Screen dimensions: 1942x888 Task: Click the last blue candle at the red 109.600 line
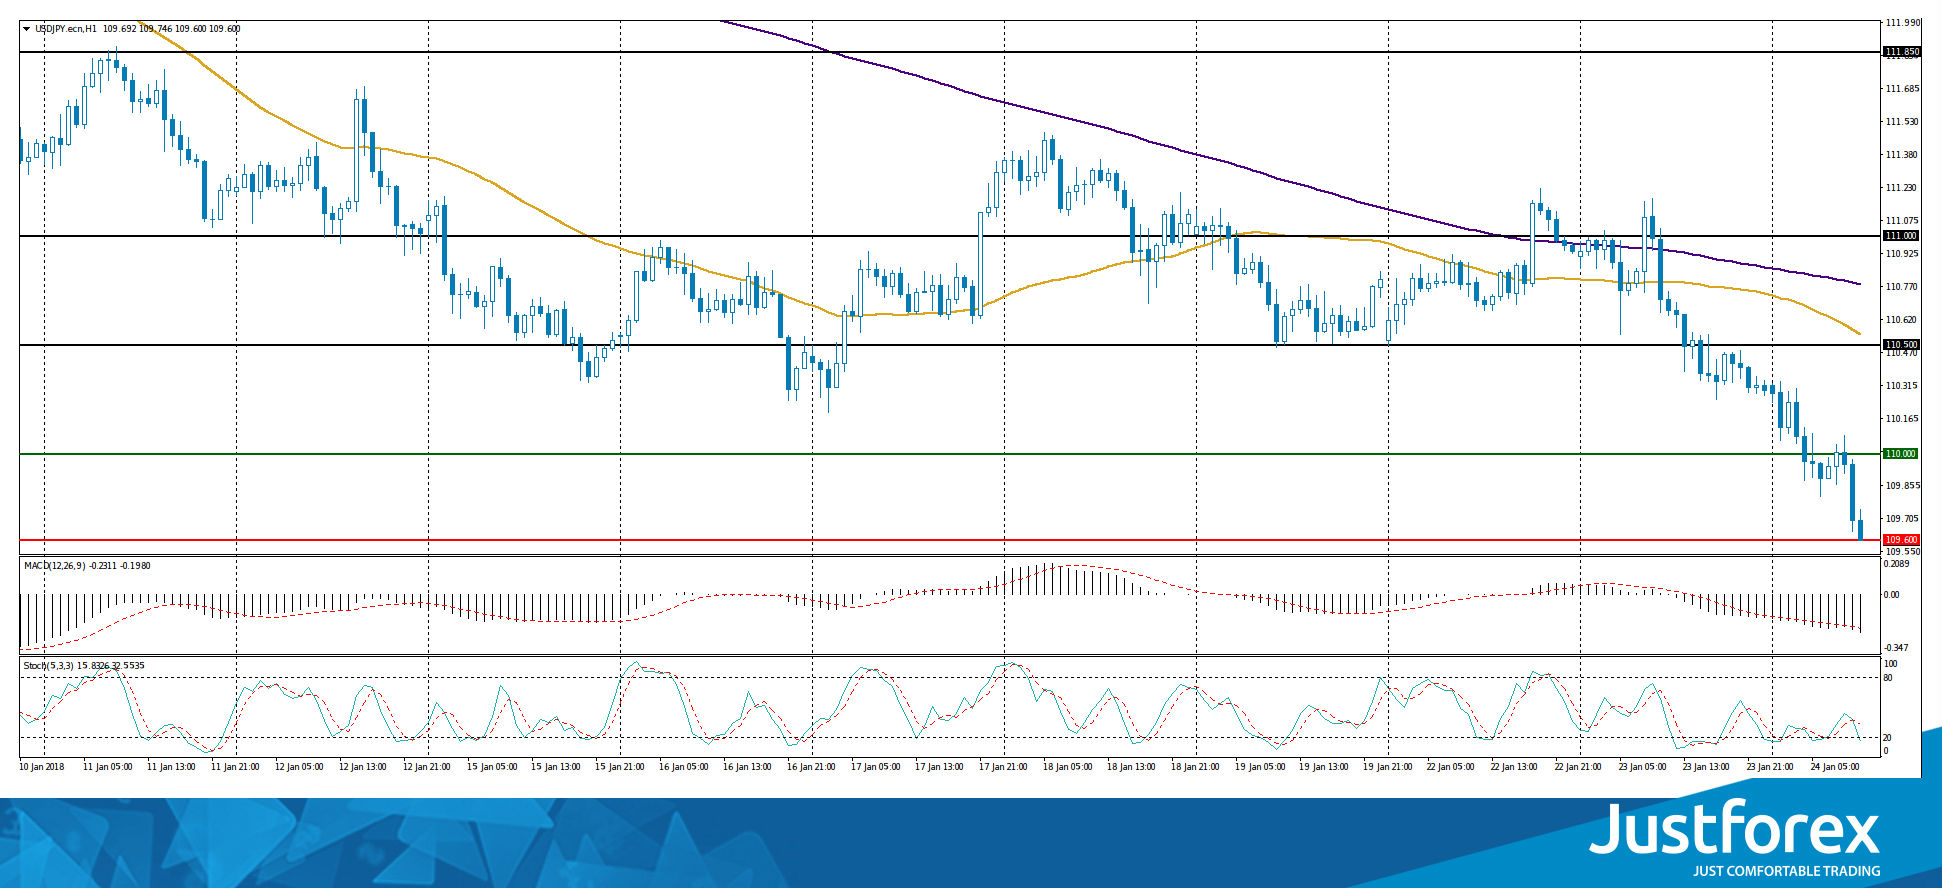coord(1860,529)
